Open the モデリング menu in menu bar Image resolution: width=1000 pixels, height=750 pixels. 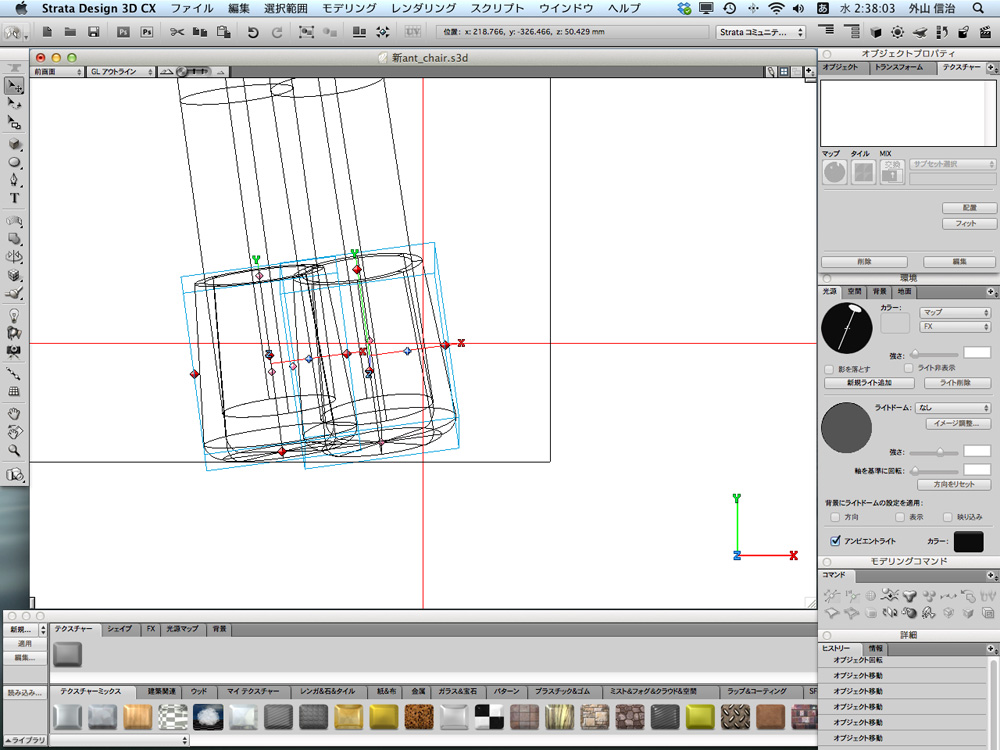point(349,8)
